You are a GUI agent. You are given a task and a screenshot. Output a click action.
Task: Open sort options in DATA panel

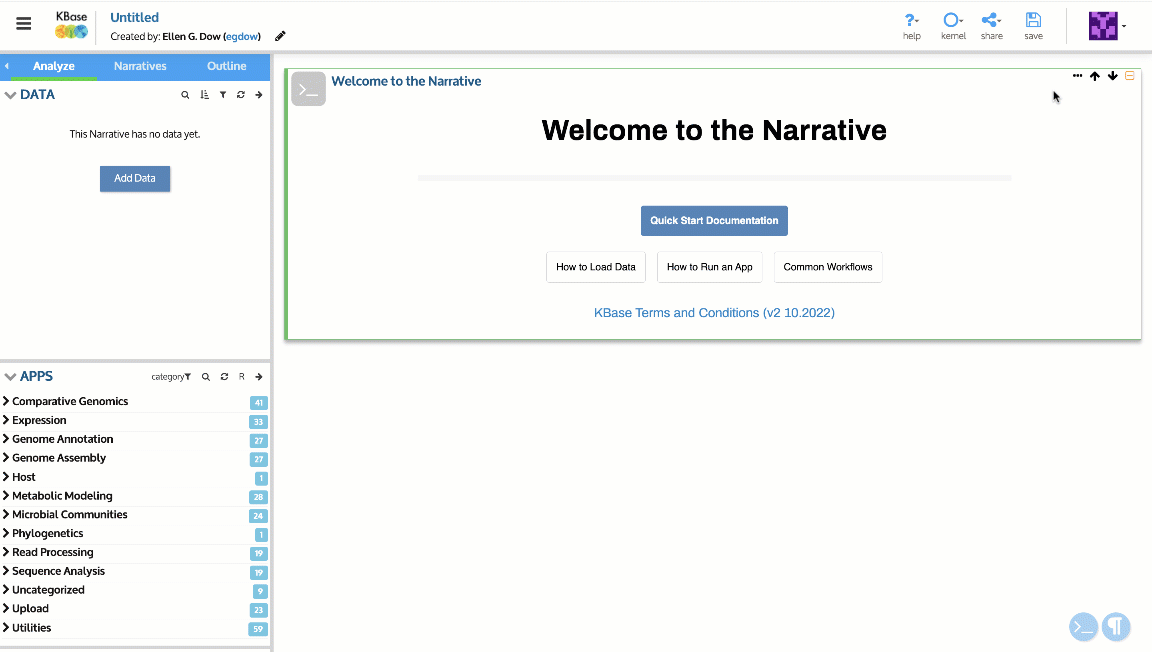tap(204, 95)
